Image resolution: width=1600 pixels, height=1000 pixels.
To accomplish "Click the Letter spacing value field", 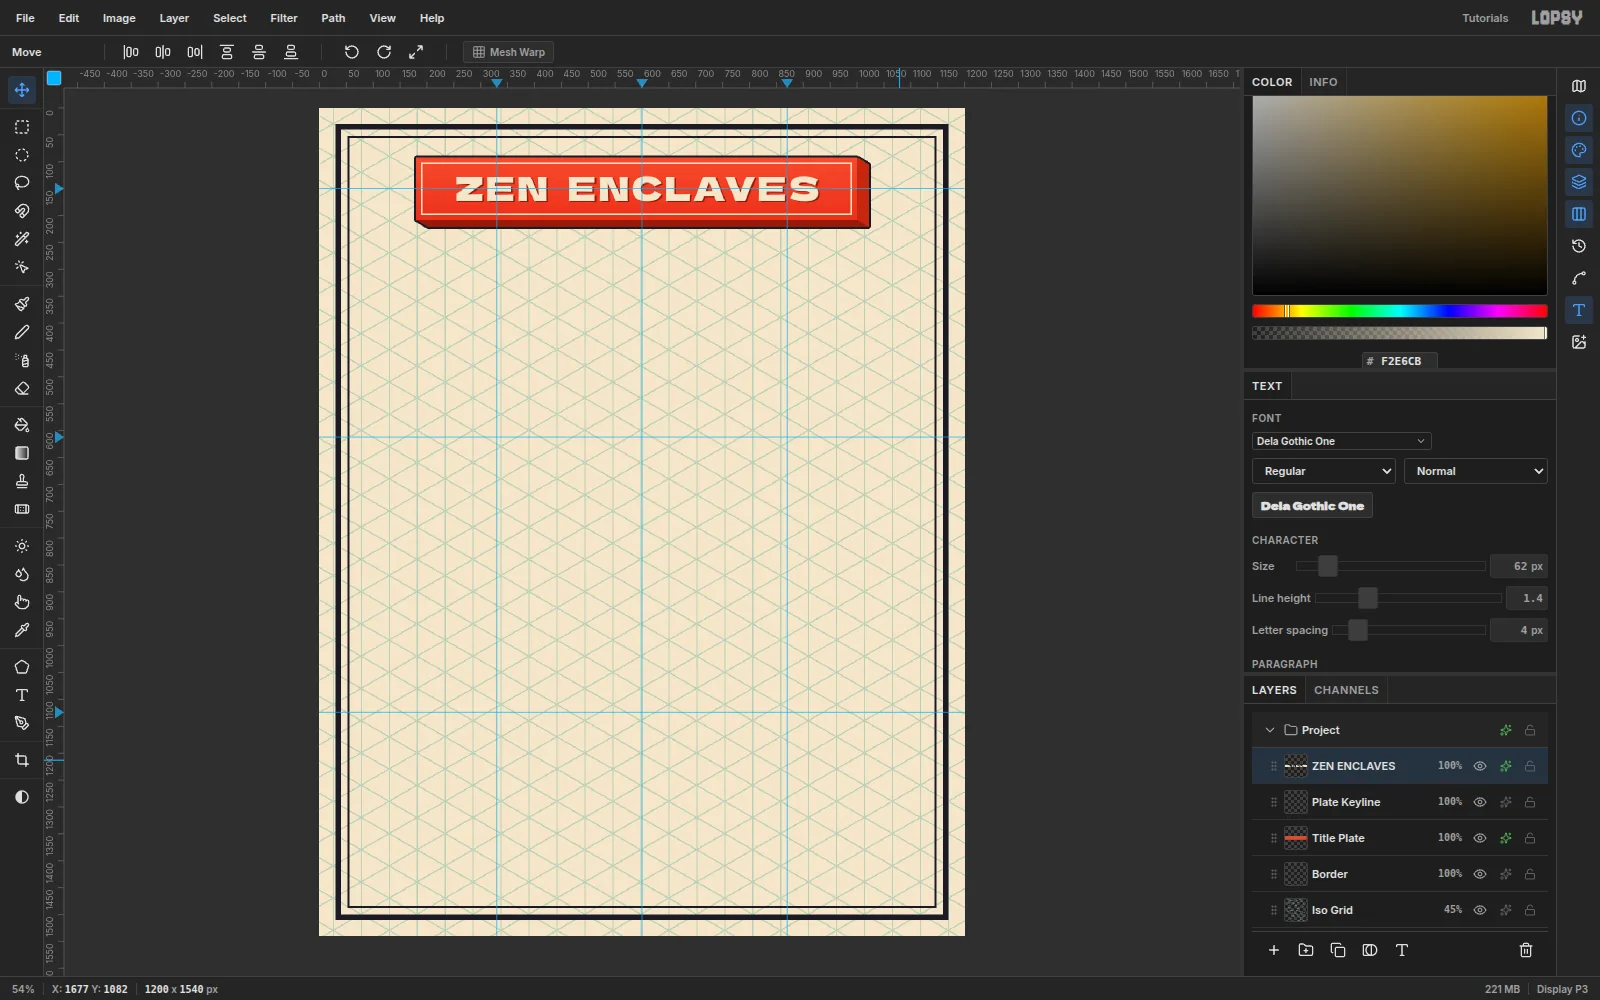I will pyautogui.click(x=1519, y=630).
